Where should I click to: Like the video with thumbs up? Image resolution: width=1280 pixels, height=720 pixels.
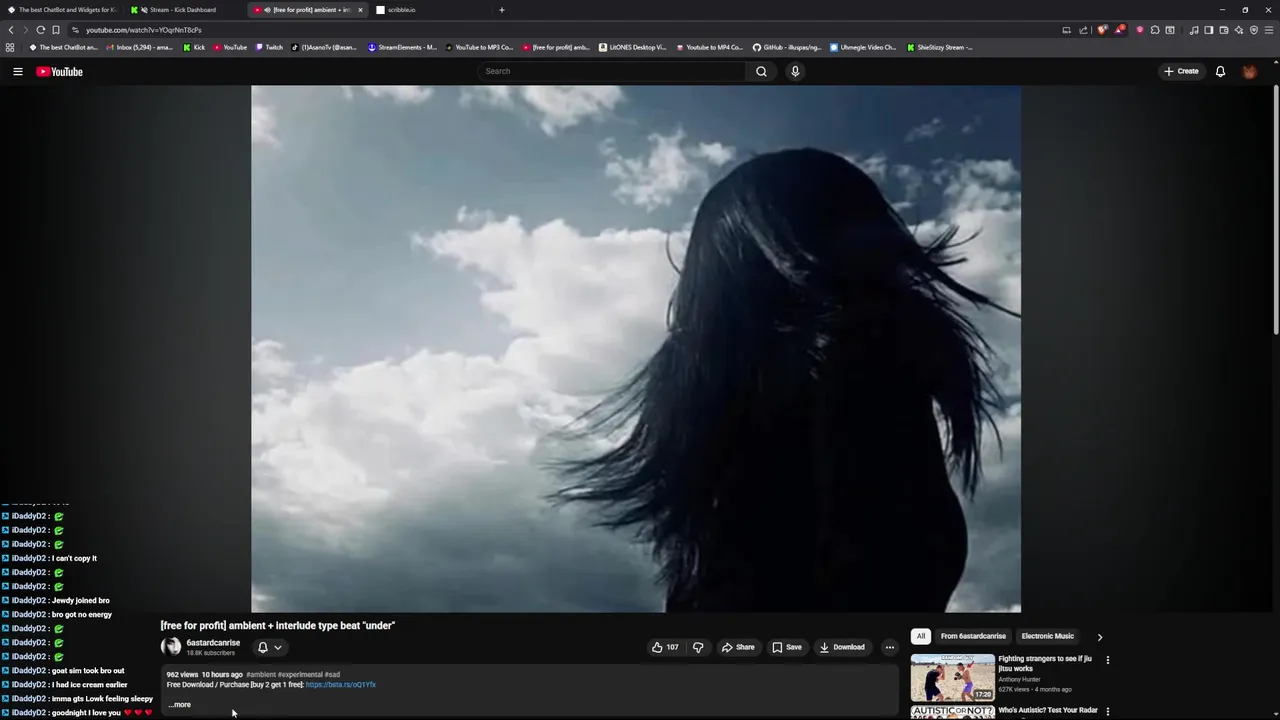click(x=665, y=647)
